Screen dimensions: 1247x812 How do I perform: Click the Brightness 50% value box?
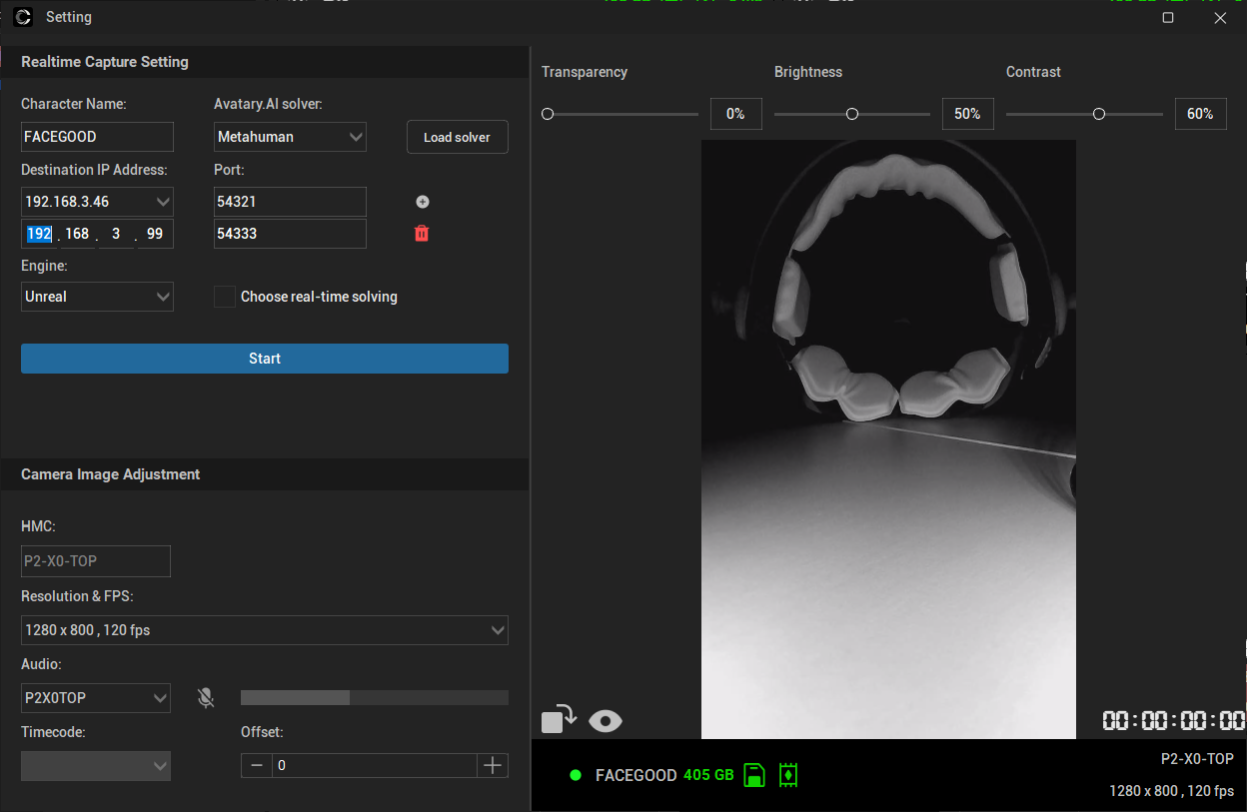pos(968,114)
